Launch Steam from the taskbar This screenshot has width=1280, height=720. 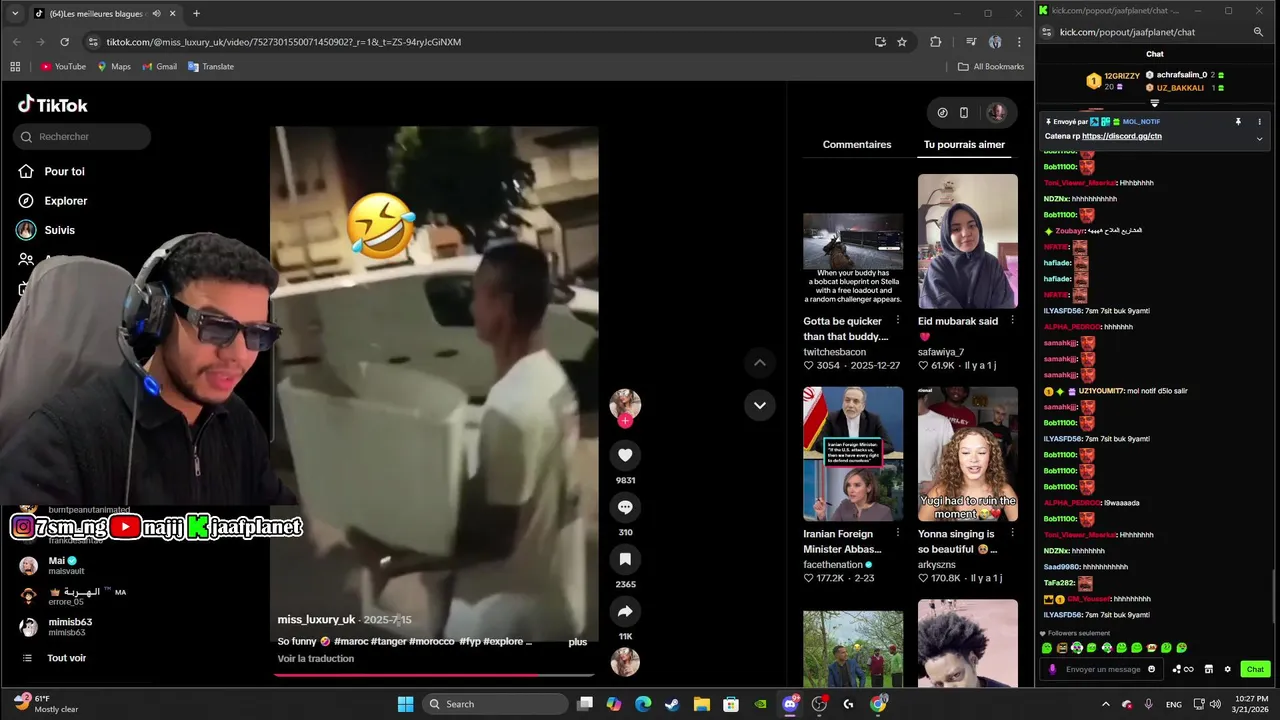(x=672, y=704)
